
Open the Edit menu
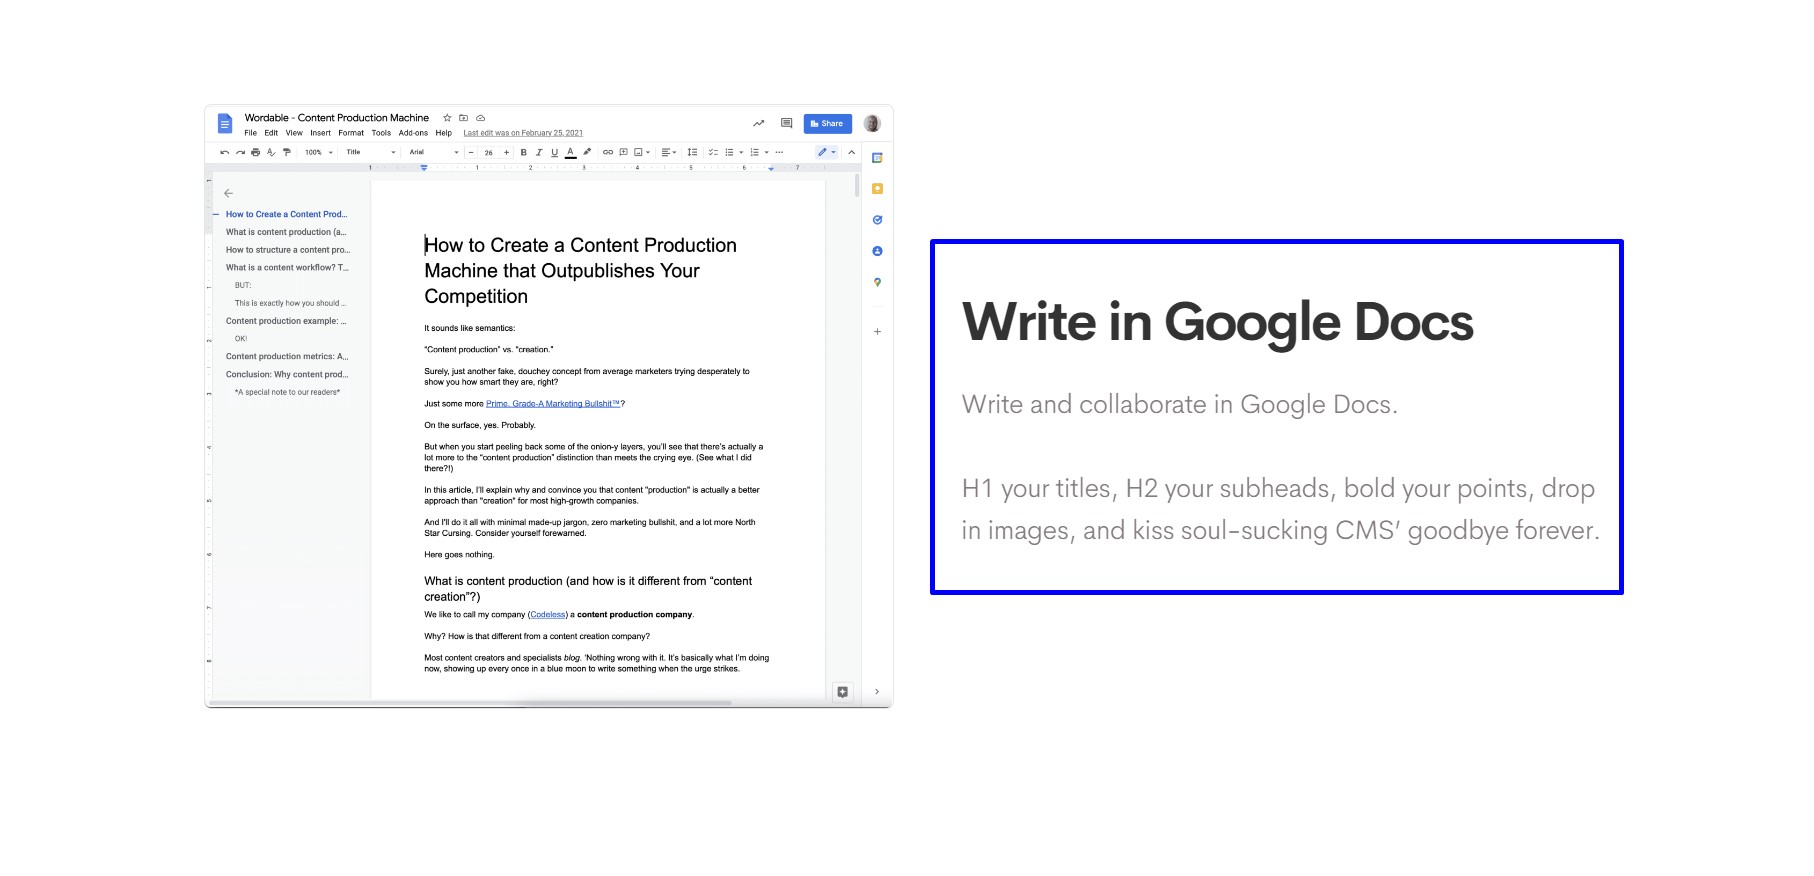[x=271, y=133]
